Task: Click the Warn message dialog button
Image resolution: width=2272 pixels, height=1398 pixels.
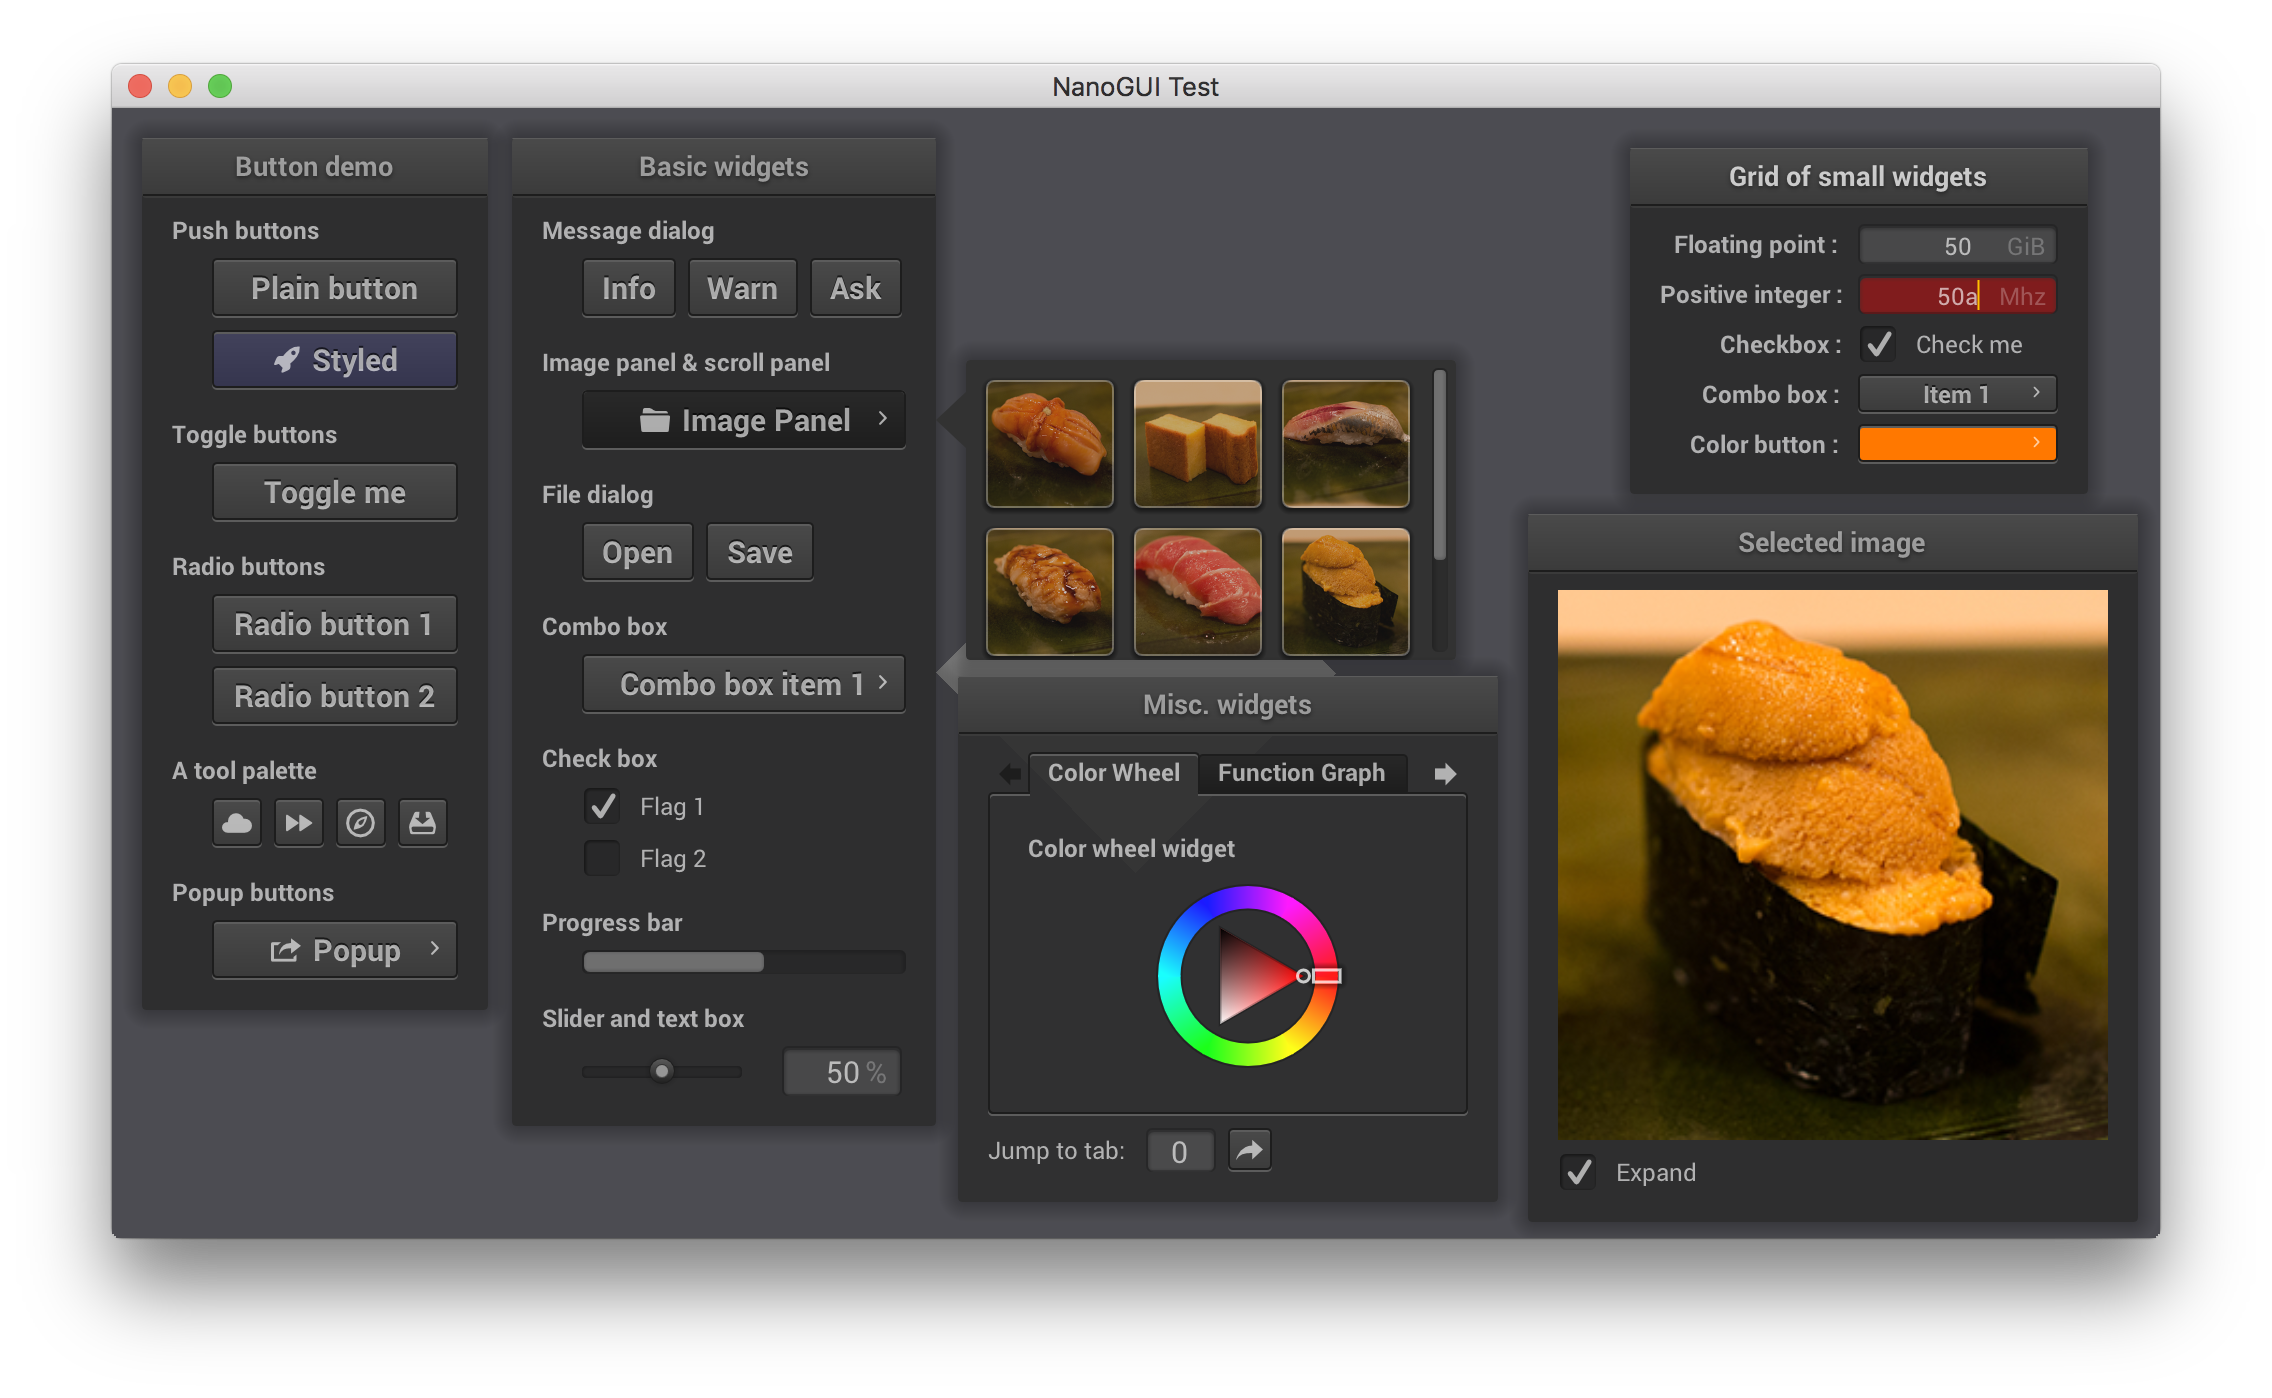Action: 742,287
